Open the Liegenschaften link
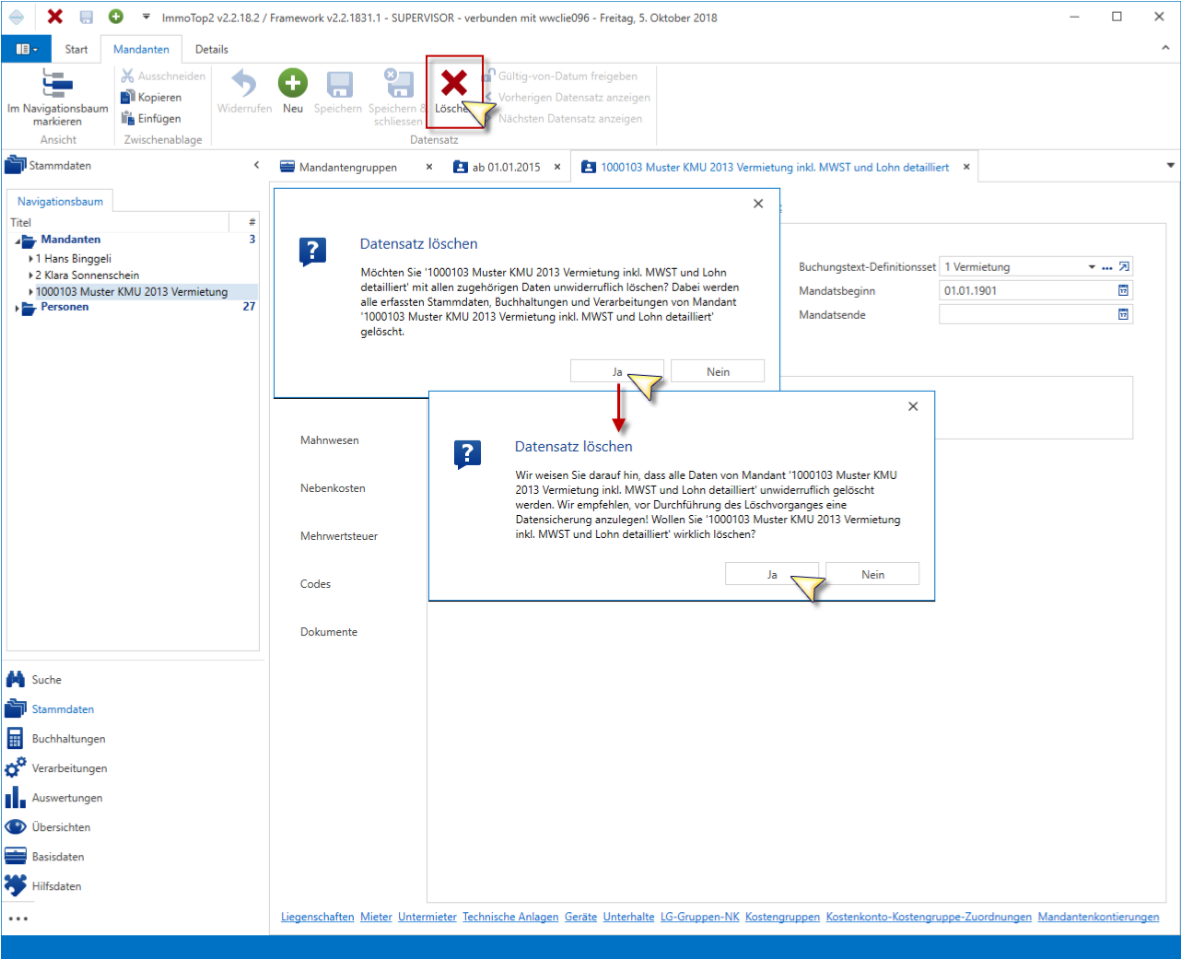 (x=317, y=917)
